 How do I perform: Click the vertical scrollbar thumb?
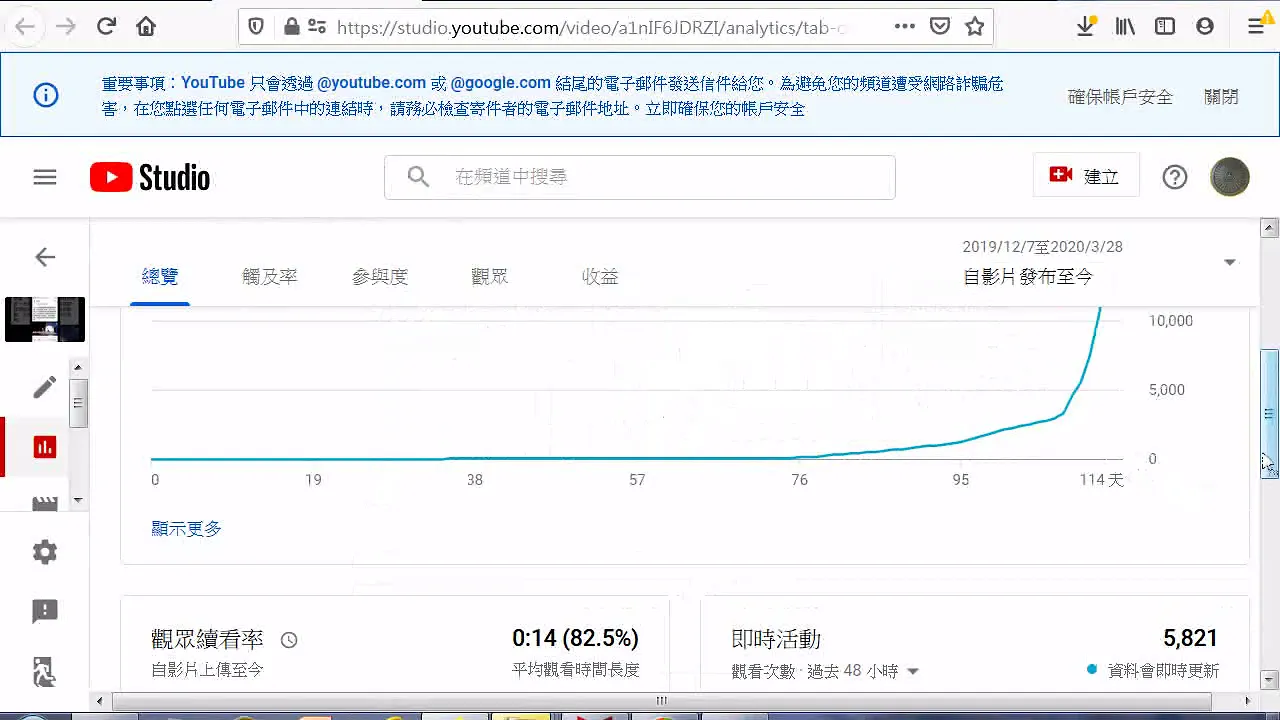pos(1270,414)
